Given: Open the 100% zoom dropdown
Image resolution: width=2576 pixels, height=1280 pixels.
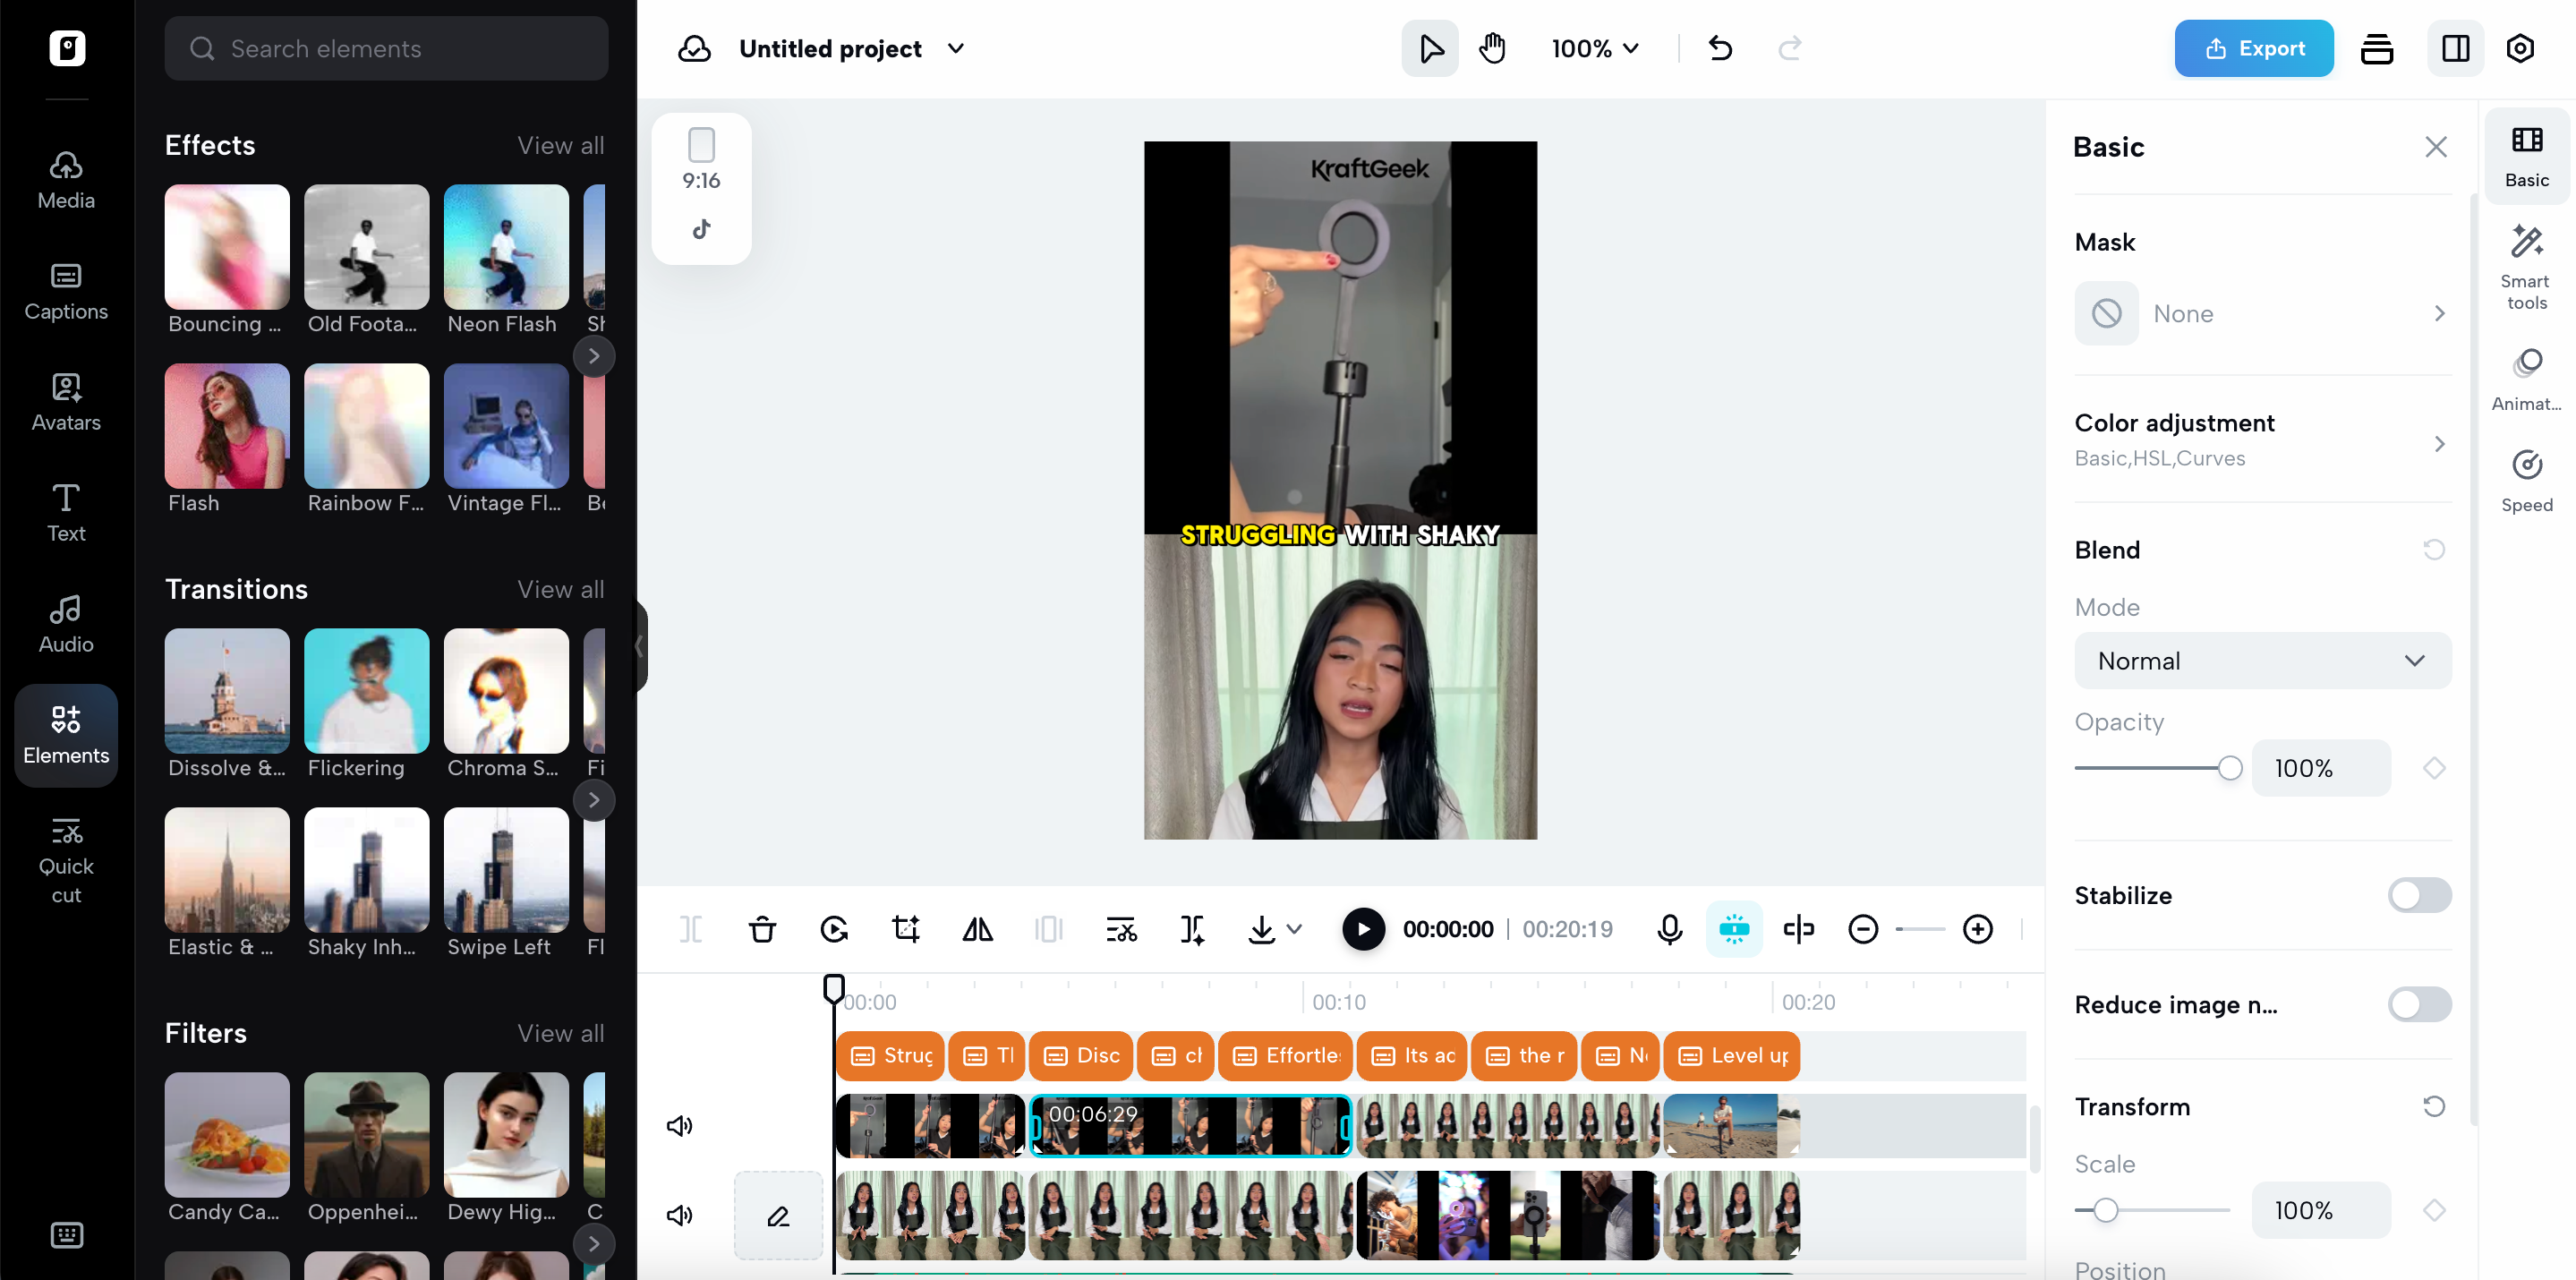Looking at the screenshot, I should (x=1594, y=48).
